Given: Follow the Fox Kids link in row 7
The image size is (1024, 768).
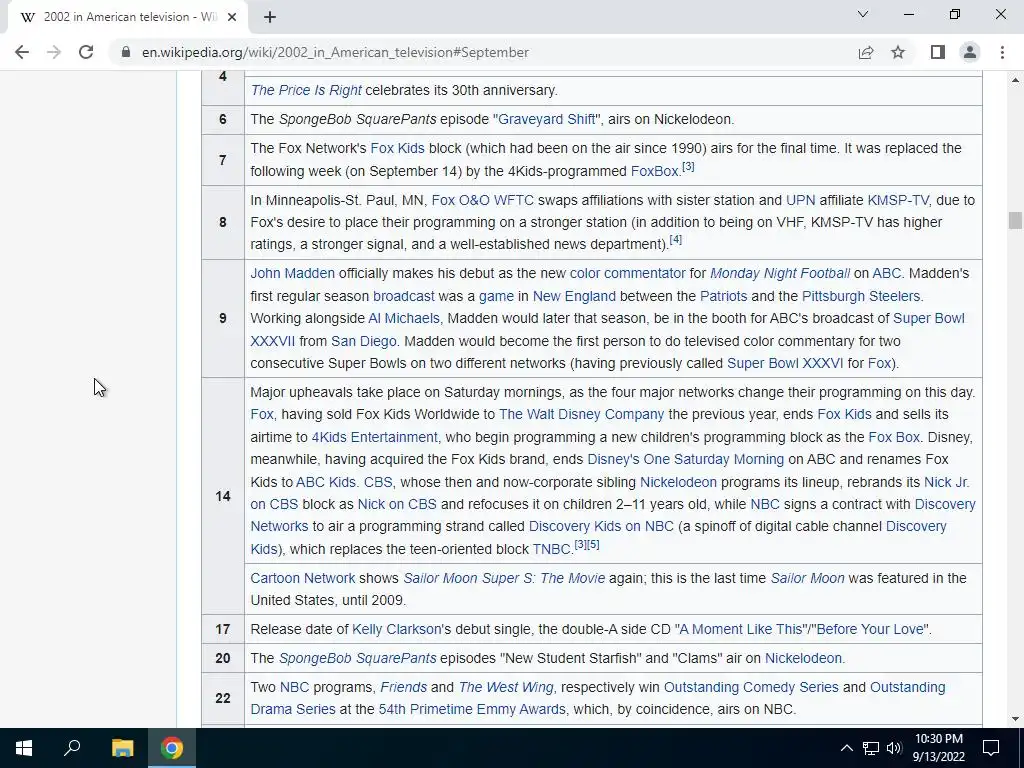Looking at the screenshot, I should 397,148.
